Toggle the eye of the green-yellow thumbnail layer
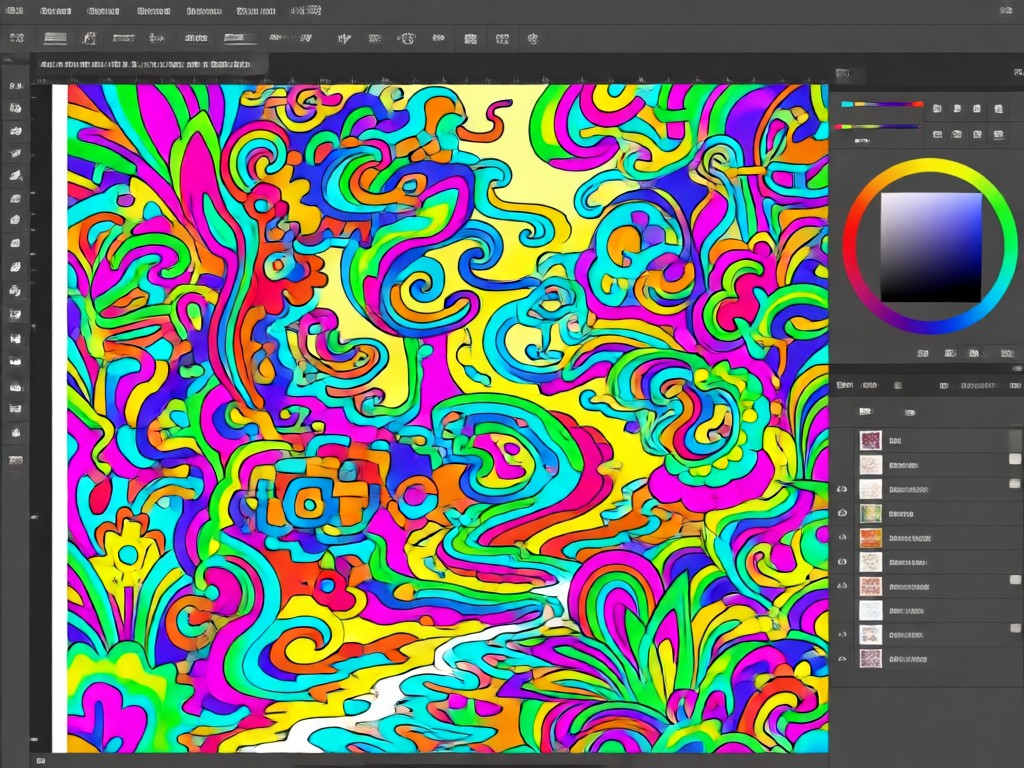1024x768 pixels. click(842, 513)
